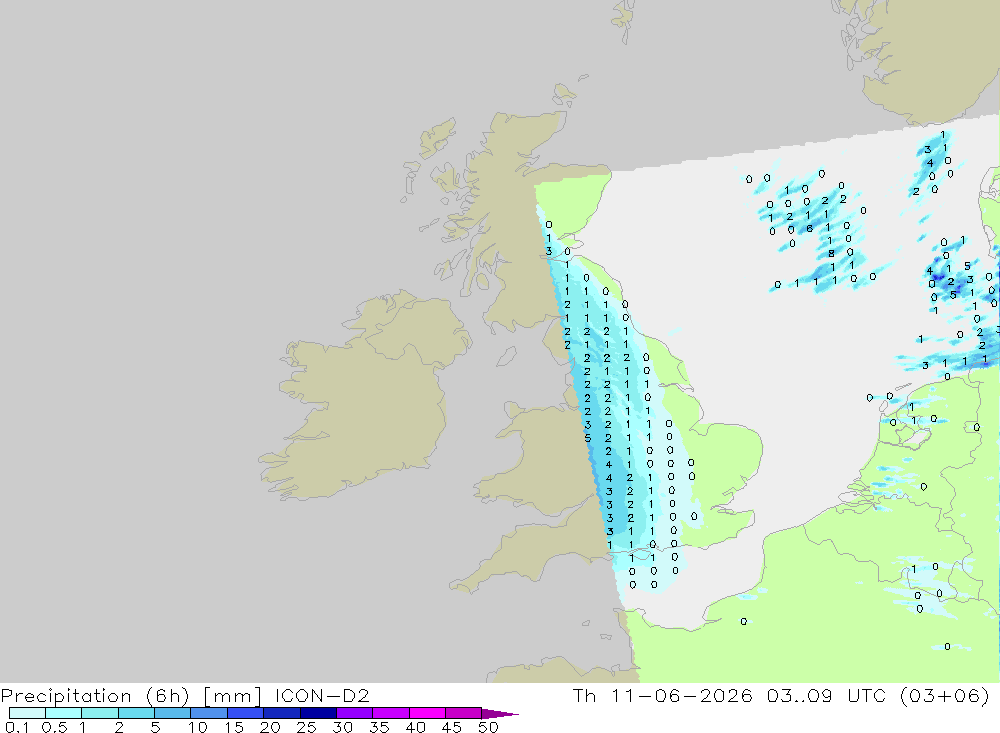Click the '[mm]' unit label
Image resolution: width=1000 pixels, height=733 pixels.
coord(232,695)
